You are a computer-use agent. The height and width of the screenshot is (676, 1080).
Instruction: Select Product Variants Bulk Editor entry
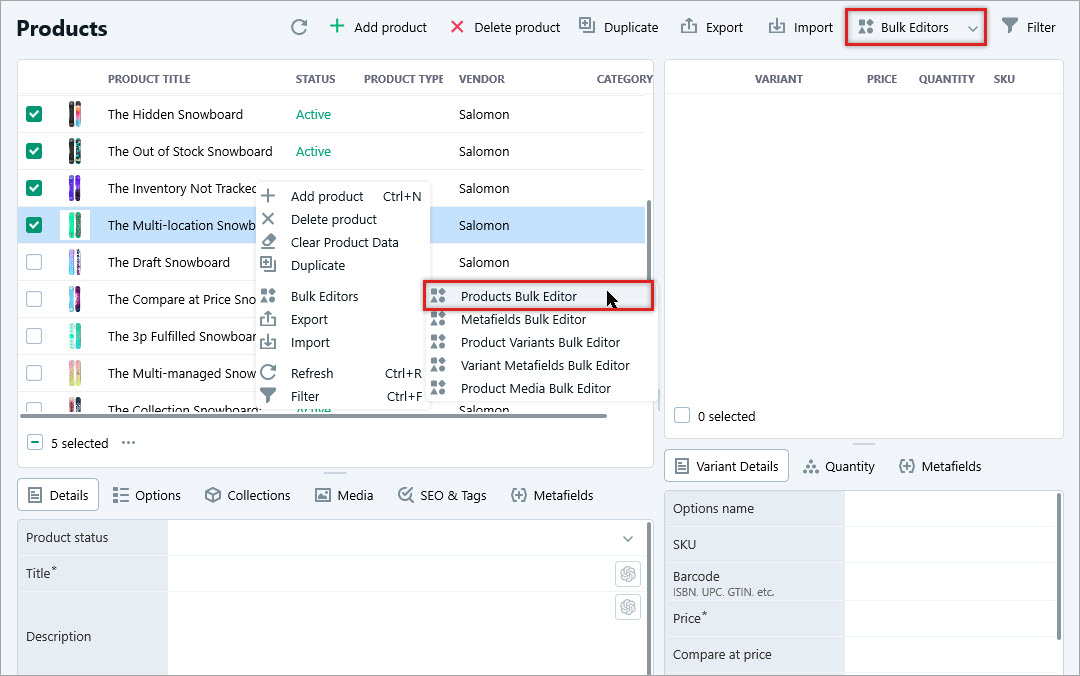pos(540,342)
